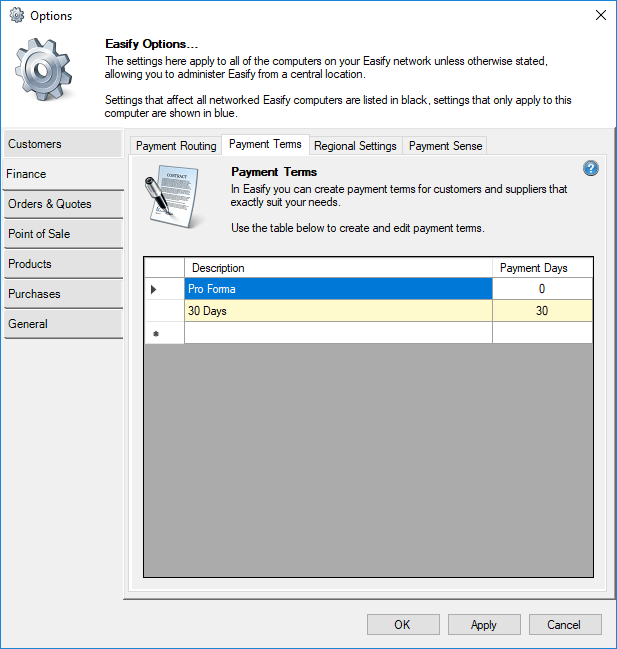Go to the Products settings category

[x=63, y=264]
